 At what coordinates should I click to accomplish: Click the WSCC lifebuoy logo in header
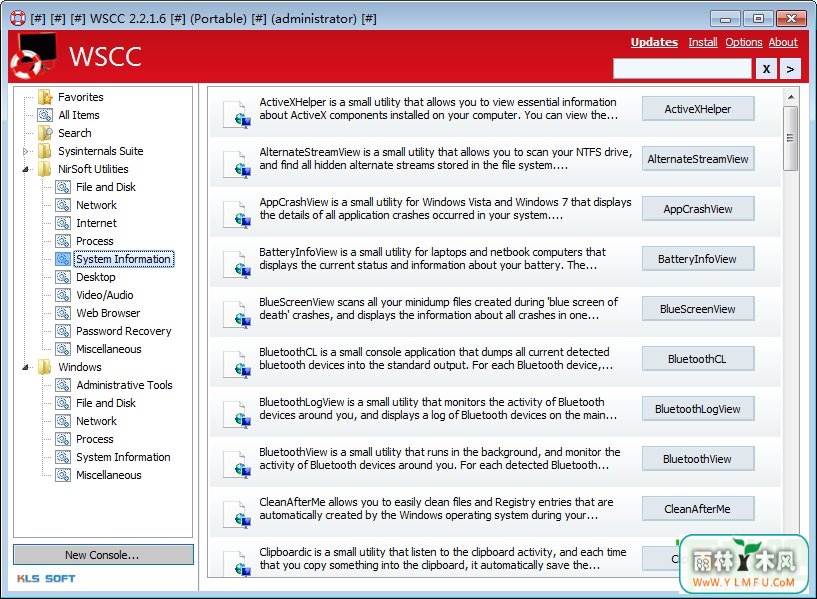32,56
